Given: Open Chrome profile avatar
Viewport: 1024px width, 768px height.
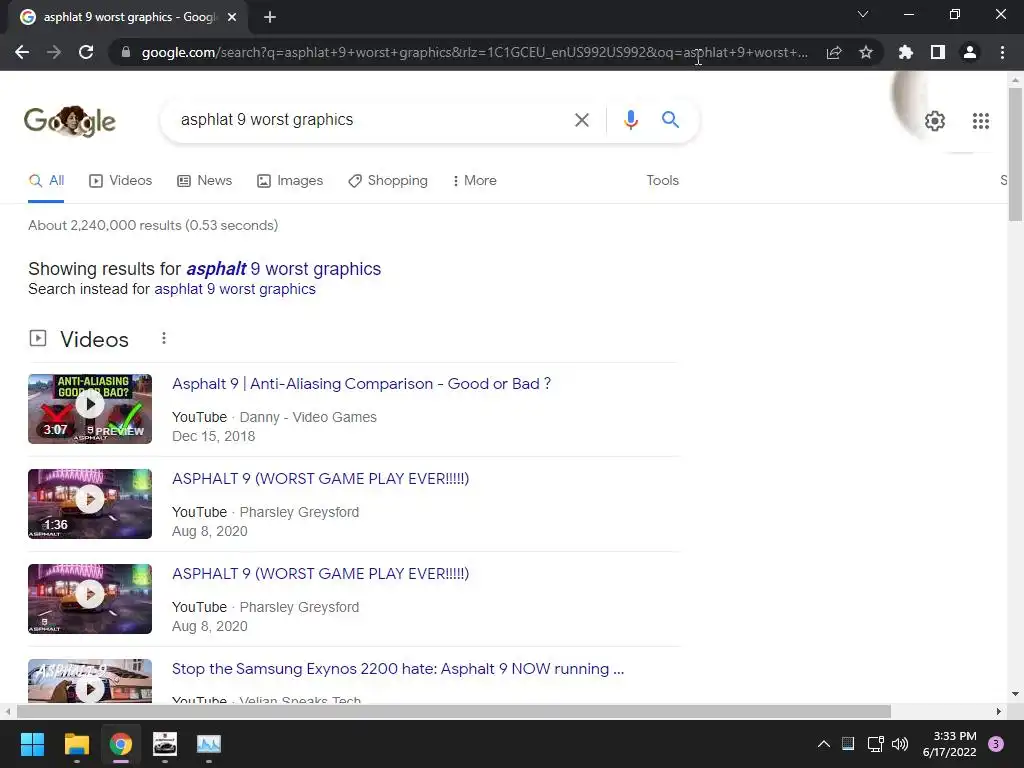Looking at the screenshot, I should tap(970, 52).
